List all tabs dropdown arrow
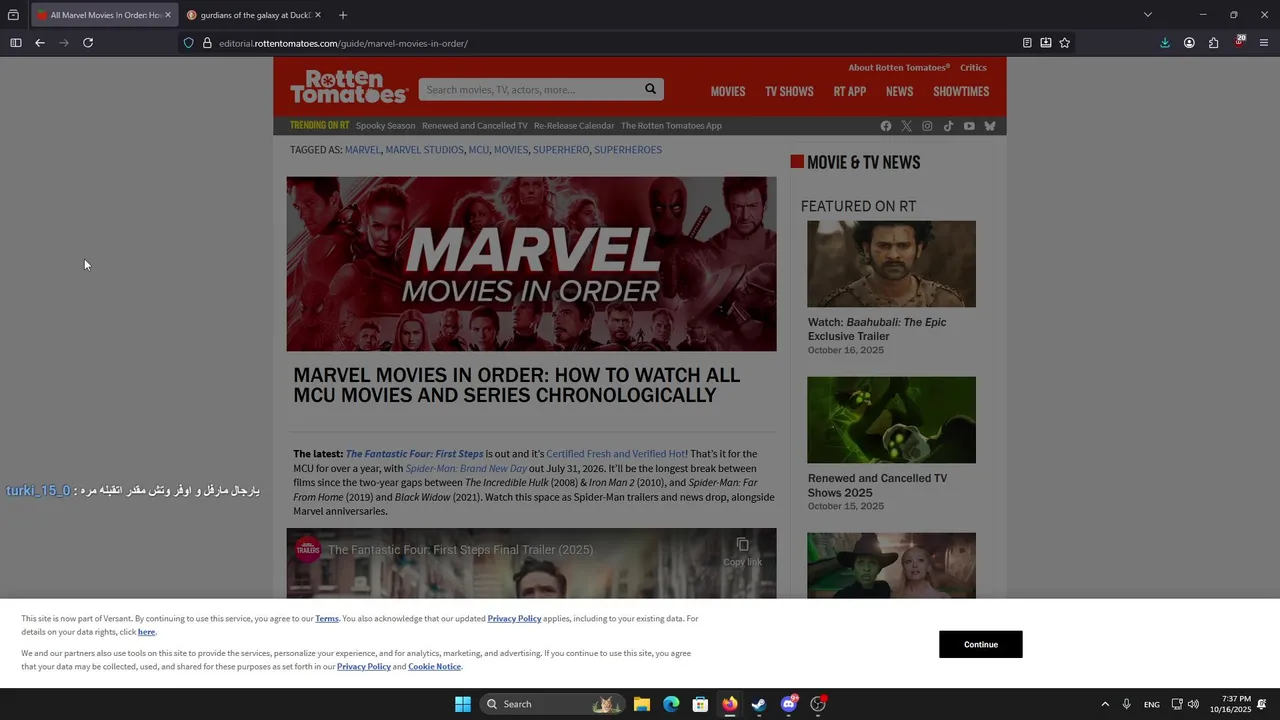 [1148, 15]
